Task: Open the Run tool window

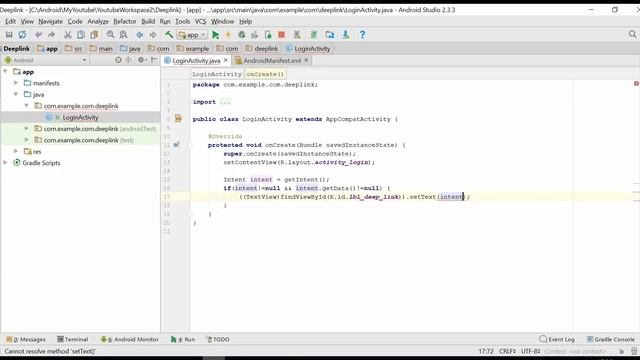Action: point(183,339)
